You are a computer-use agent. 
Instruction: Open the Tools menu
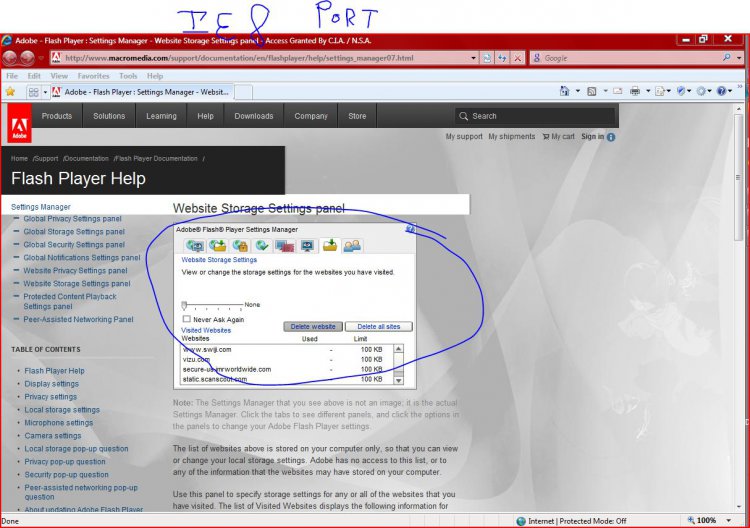(128, 76)
